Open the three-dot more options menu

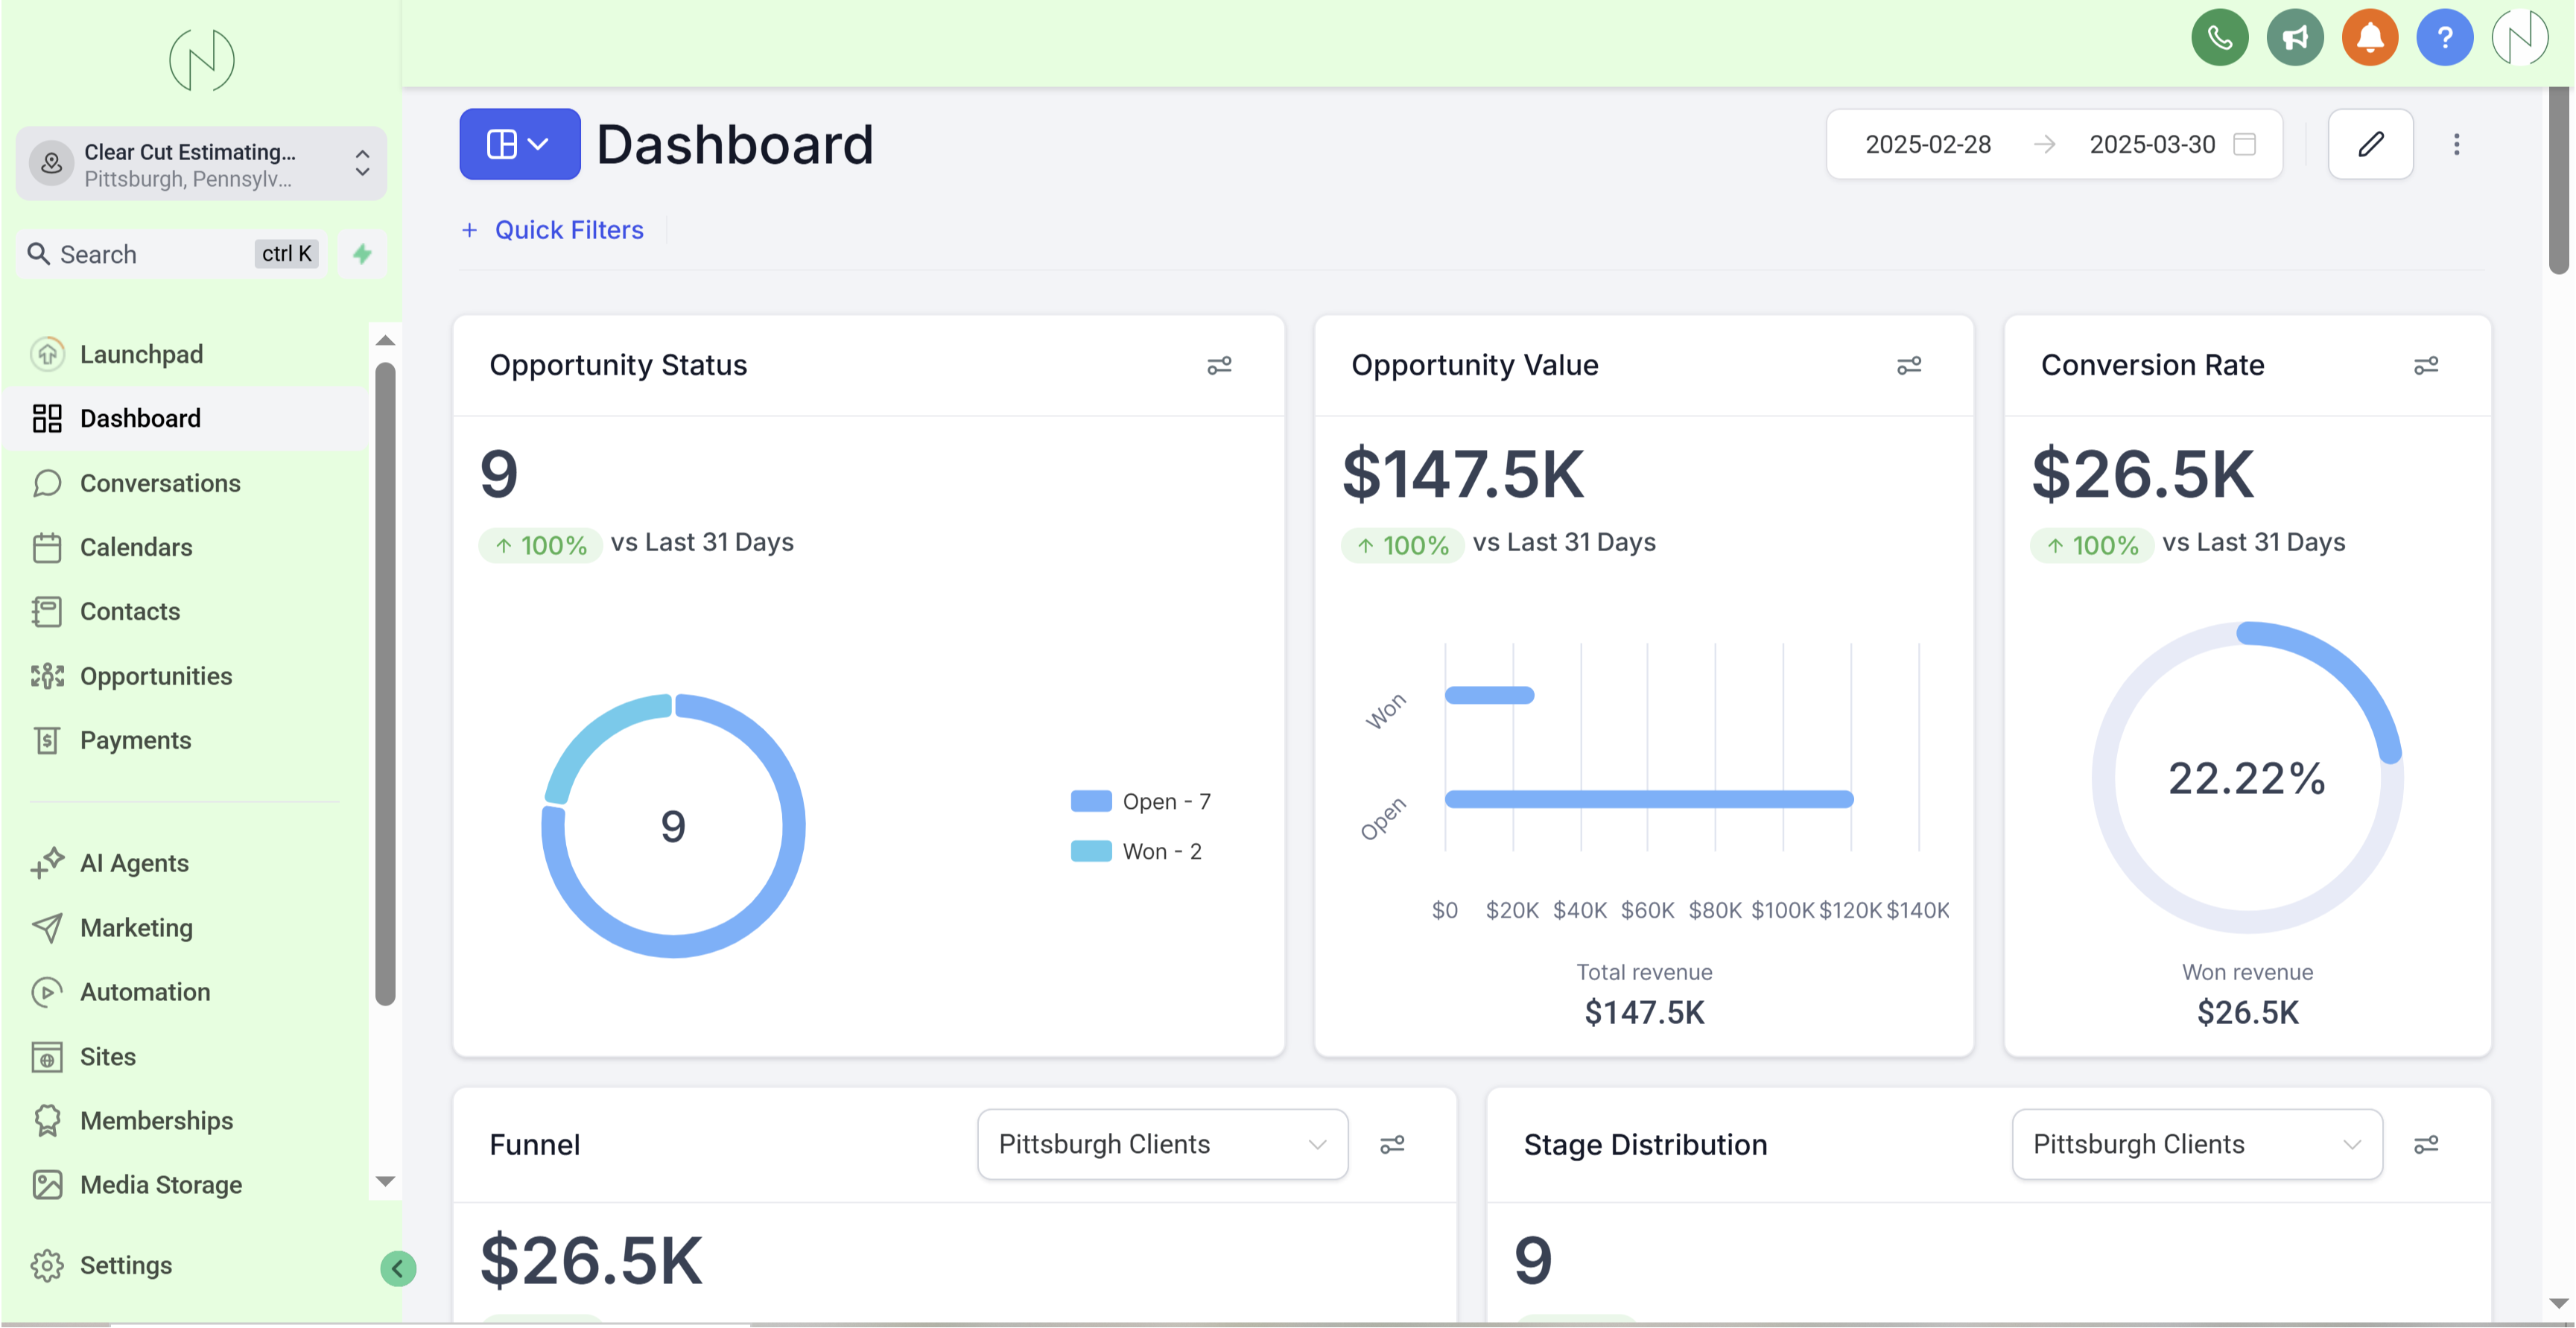(2456, 144)
